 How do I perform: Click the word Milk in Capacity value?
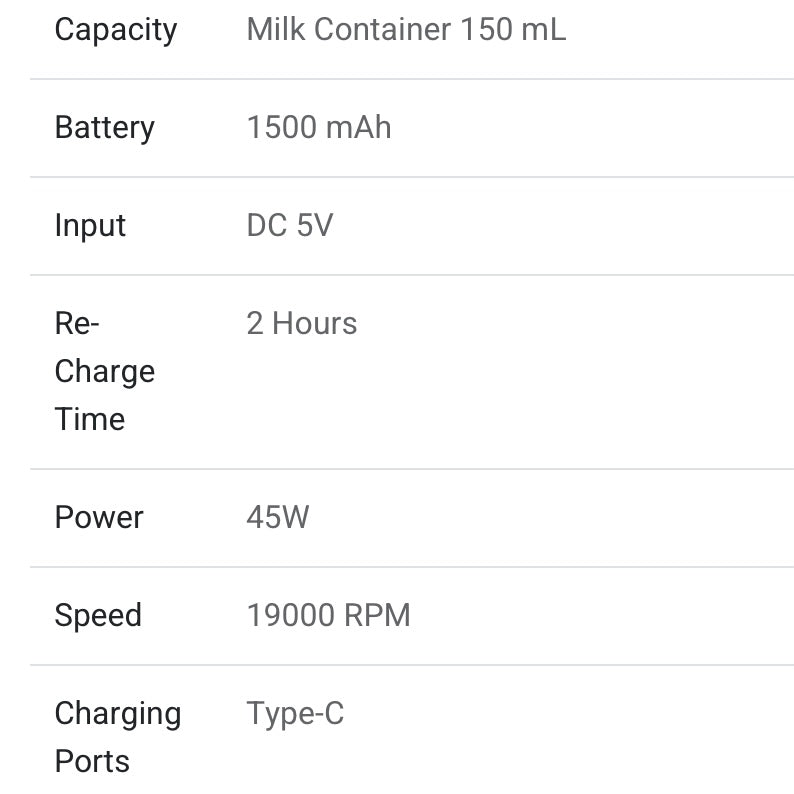click(275, 30)
